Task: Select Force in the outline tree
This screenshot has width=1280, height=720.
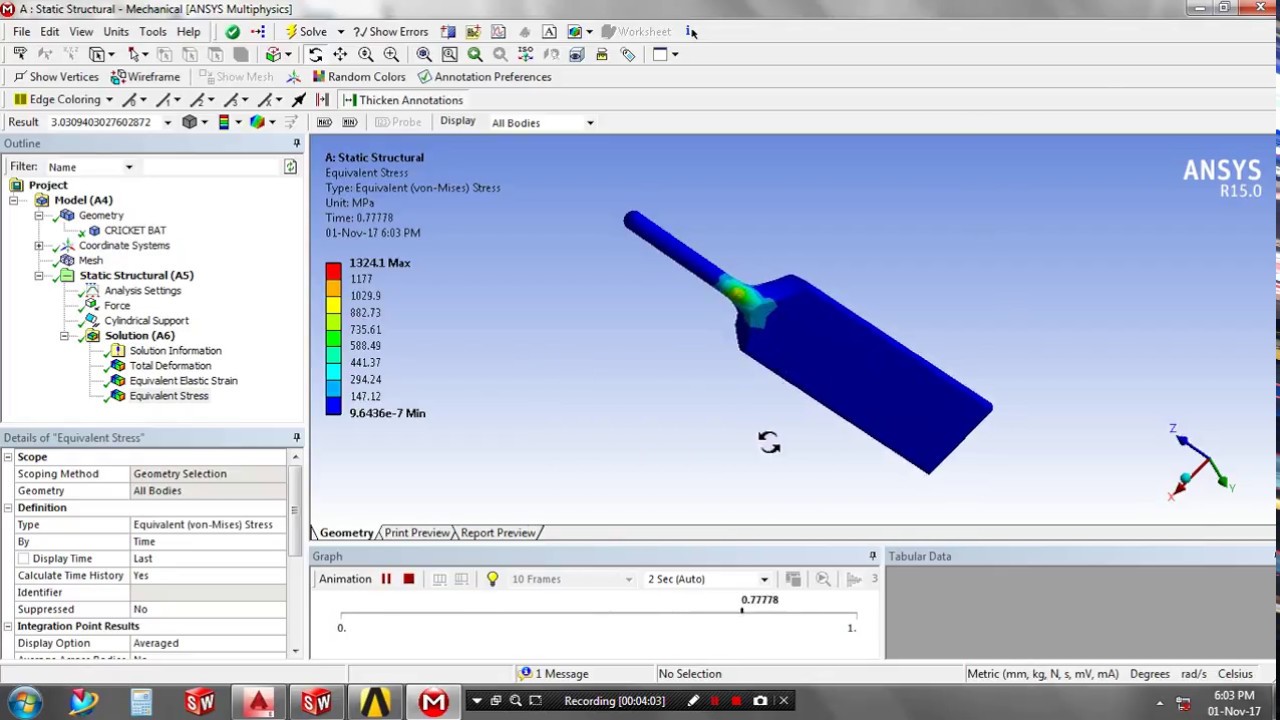Action: coord(117,305)
